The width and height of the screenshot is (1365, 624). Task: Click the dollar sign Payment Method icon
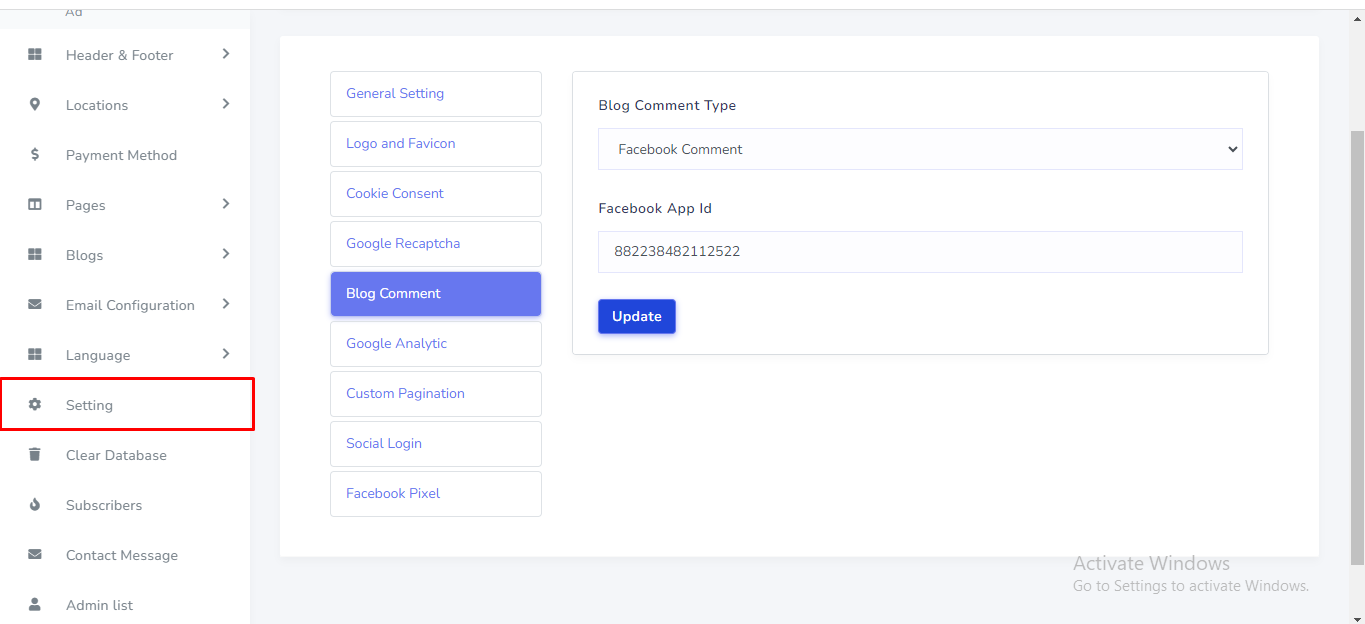click(35, 155)
